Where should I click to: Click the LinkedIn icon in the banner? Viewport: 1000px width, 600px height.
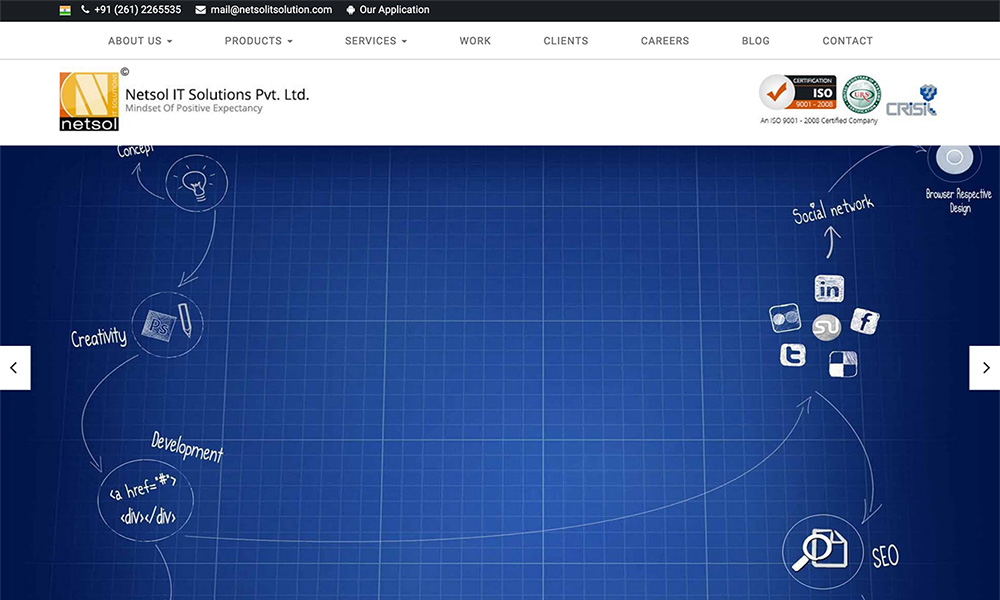829,290
